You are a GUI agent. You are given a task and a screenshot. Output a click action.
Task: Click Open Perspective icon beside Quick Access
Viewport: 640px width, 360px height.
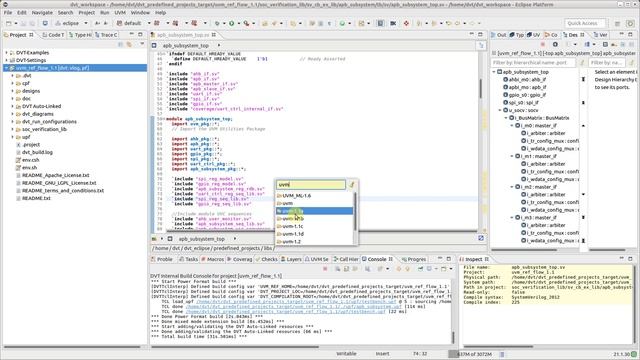tap(618, 24)
